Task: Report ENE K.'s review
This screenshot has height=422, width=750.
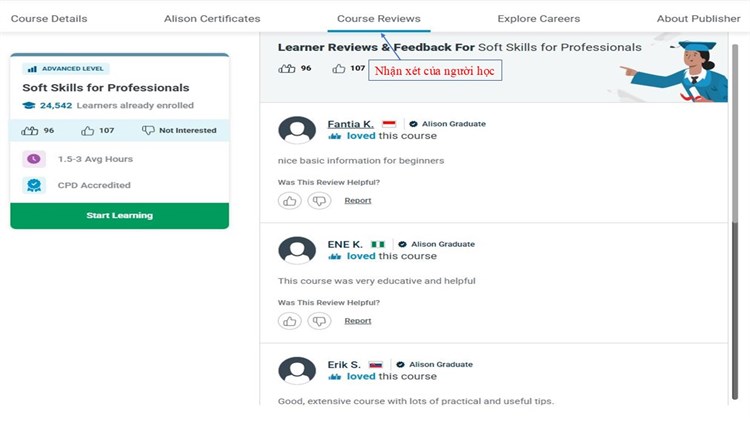Action: [358, 321]
